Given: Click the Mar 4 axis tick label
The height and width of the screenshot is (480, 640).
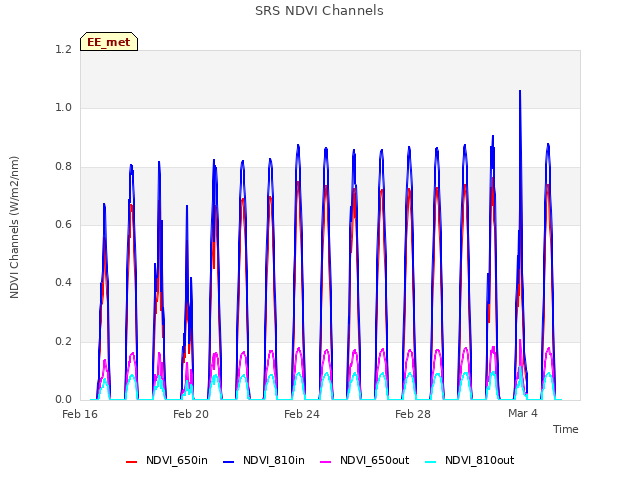Looking at the screenshot, I should (x=523, y=413).
